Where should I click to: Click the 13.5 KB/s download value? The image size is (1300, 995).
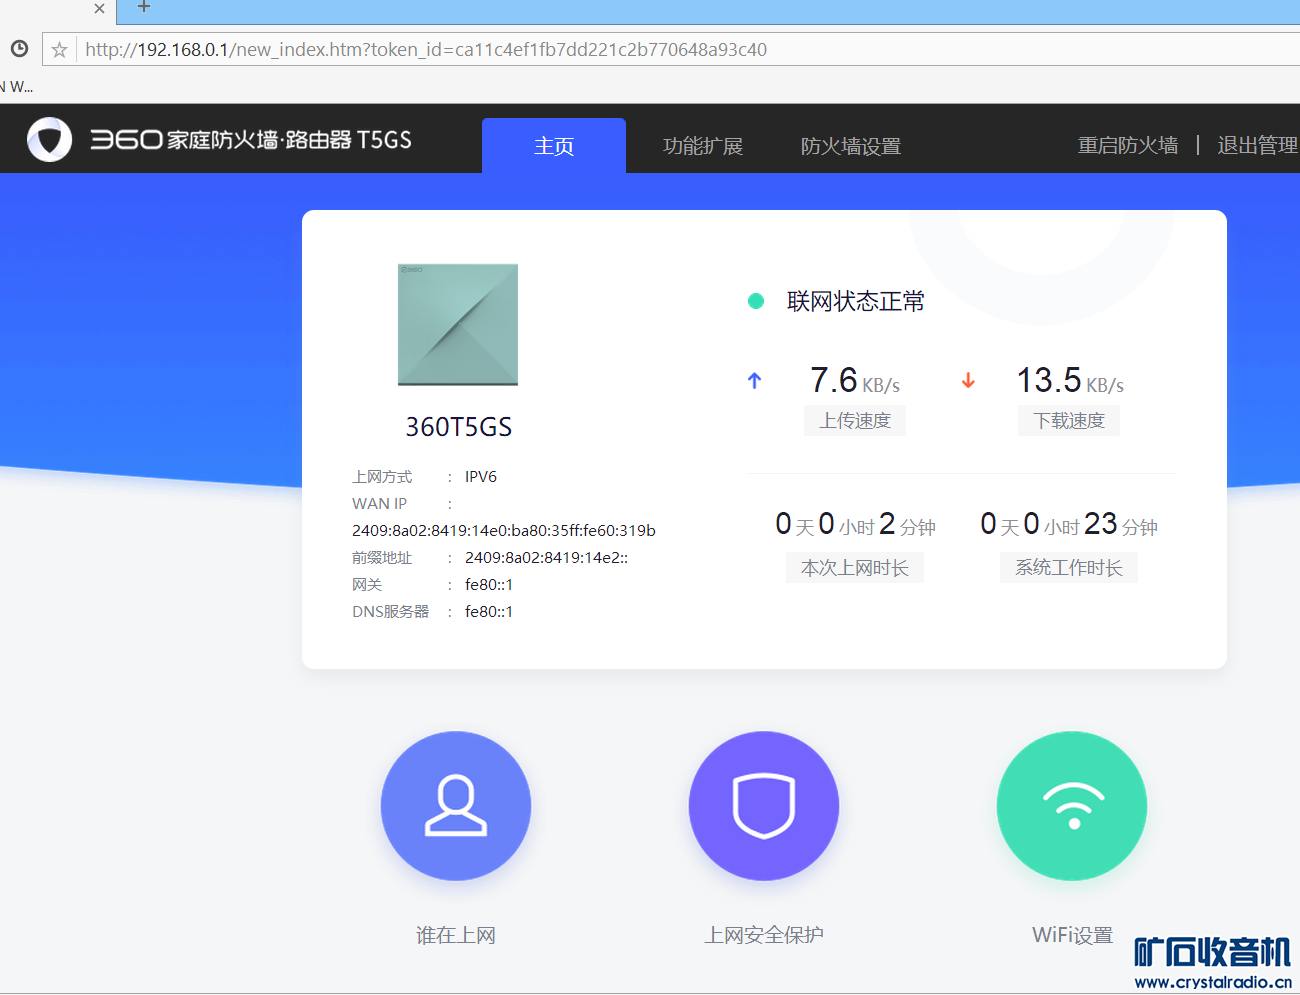(1070, 380)
